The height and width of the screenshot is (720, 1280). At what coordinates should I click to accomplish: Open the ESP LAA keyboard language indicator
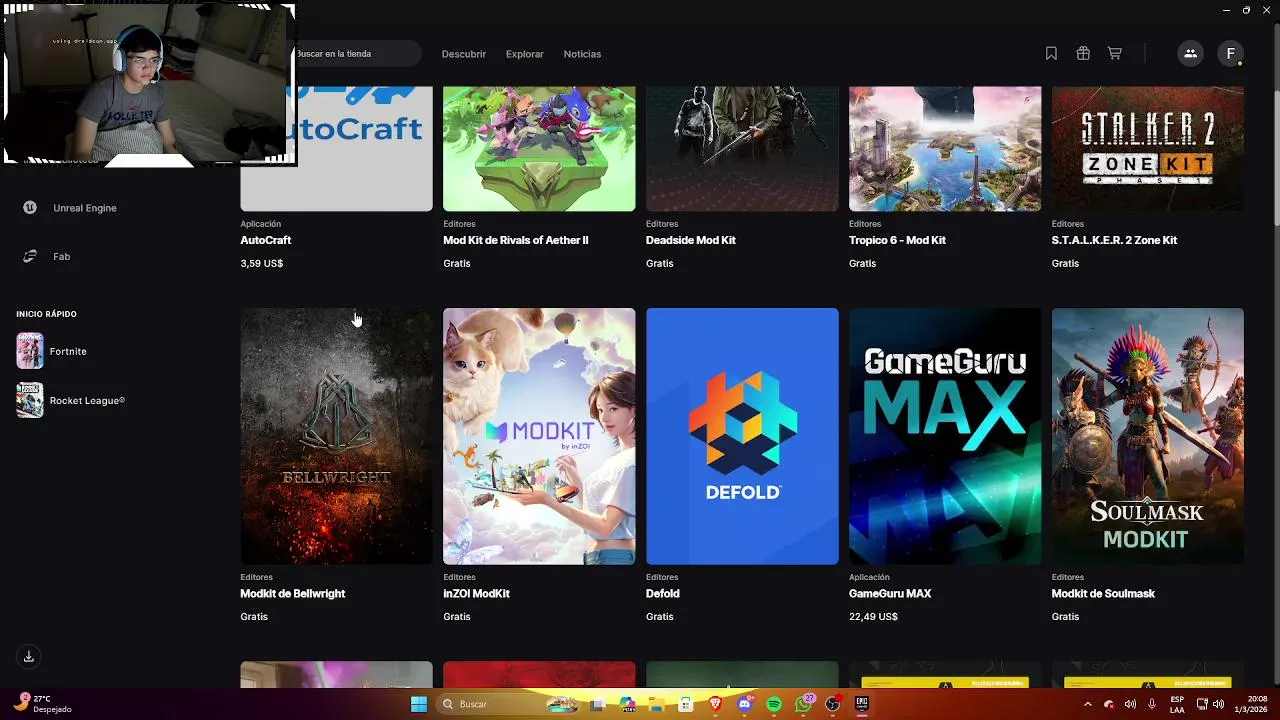pyautogui.click(x=1177, y=704)
